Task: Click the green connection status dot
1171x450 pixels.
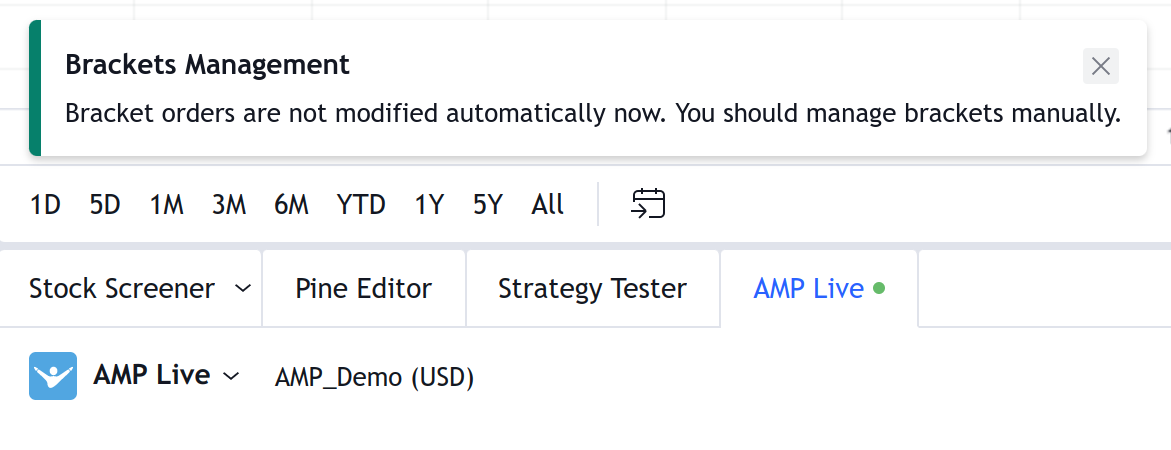Action: (x=879, y=289)
